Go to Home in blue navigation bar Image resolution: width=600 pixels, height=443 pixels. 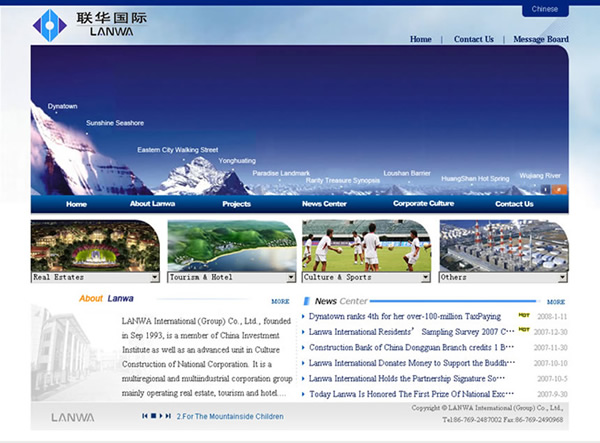point(76,204)
